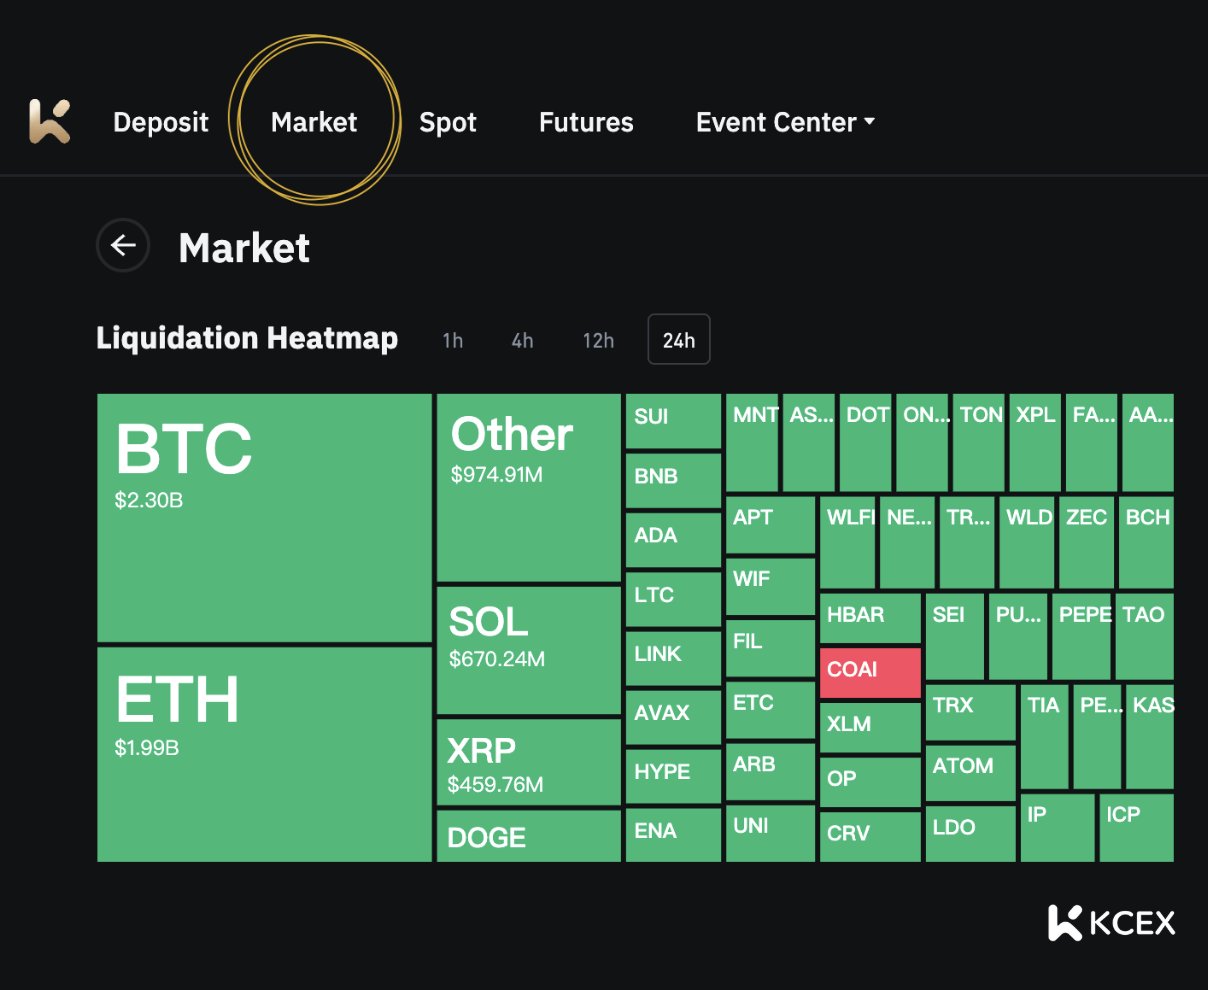Image resolution: width=1208 pixels, height=990 pixels.
Task: Select the BTC $2.30B heatmap block
Action: coord(264,517)
